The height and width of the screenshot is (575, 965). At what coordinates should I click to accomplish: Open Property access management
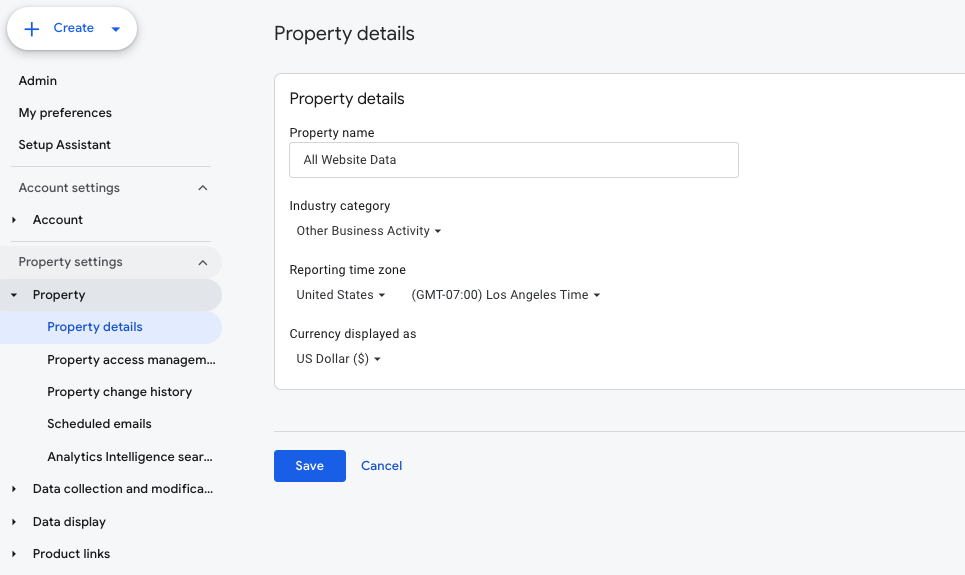pyautogui.click(x=131, y=359)
